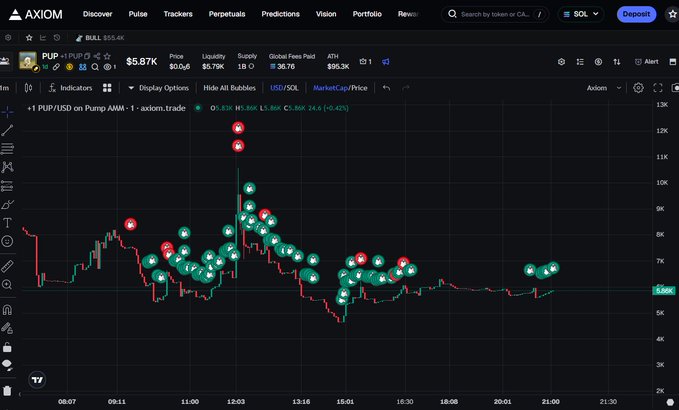Click the red bubble at 12K level
The height and width of the screenshot is (410, 679).
point(238,128)
